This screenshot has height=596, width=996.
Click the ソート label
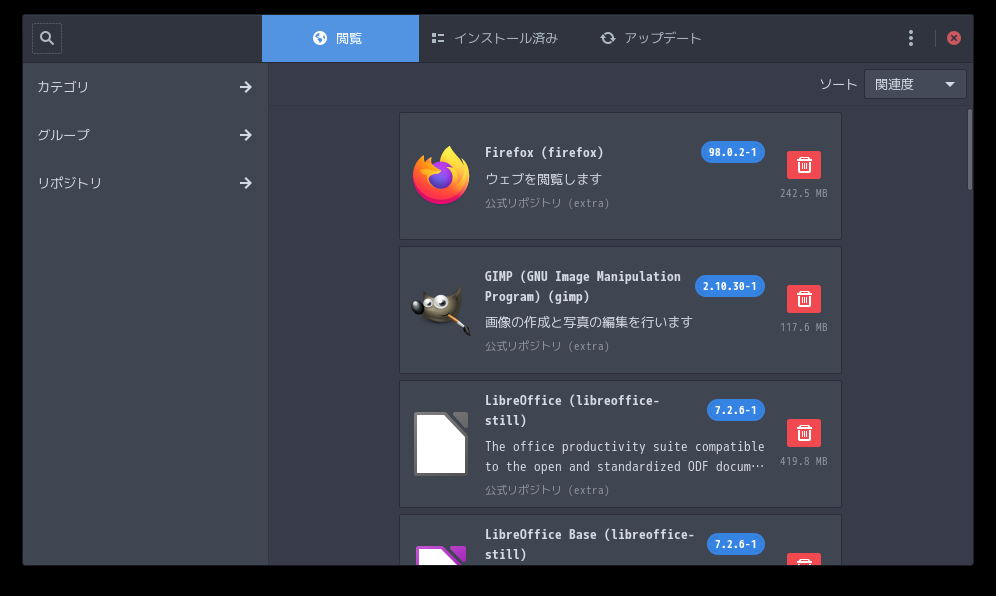coord(838,85)
